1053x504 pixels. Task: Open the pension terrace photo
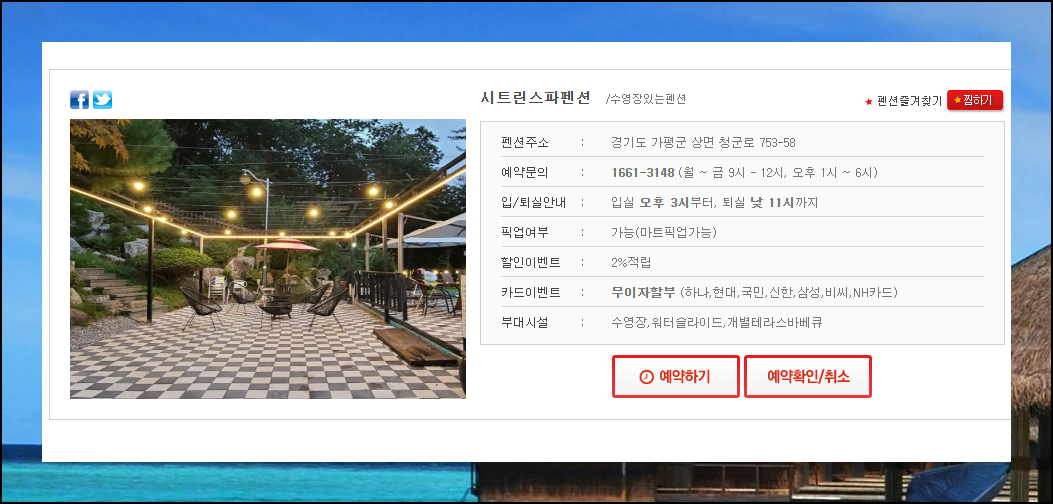(x=268, y=259)
